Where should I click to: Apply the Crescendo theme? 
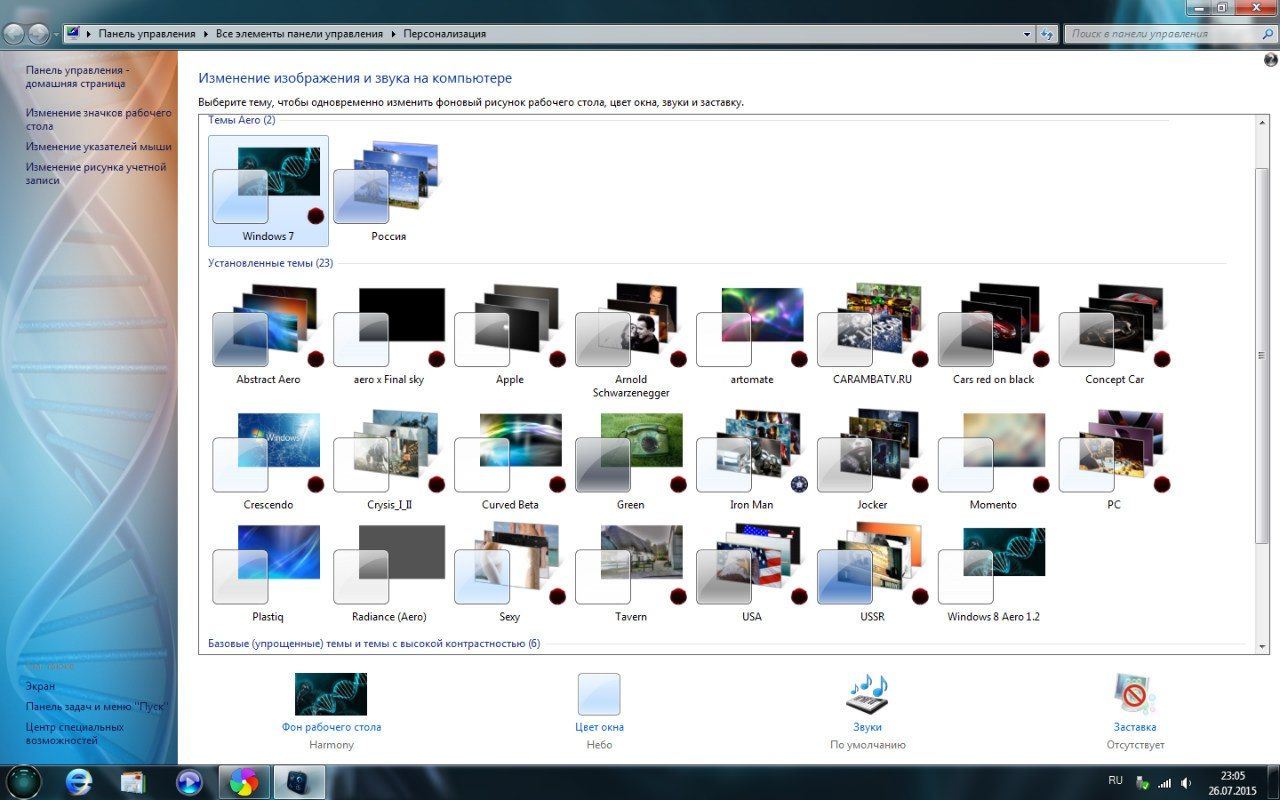[268, 459]
